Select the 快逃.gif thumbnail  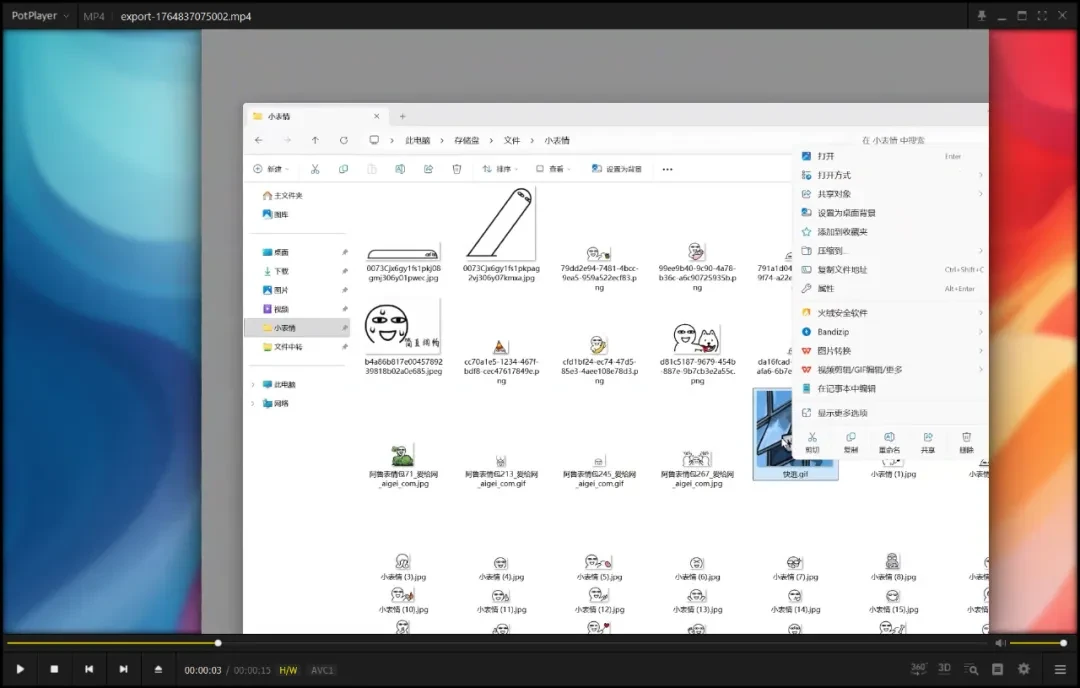coord(796,434)
